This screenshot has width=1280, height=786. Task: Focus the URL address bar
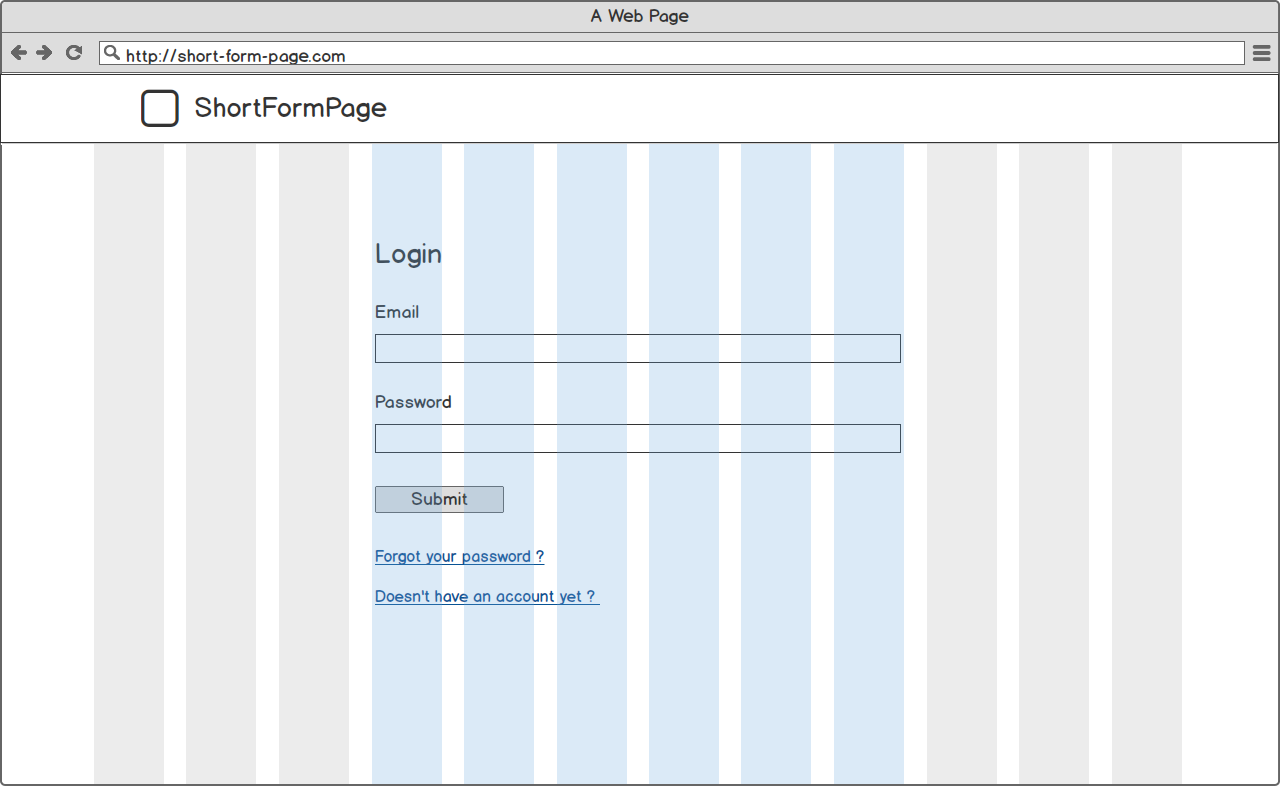[x=672, y=53]
